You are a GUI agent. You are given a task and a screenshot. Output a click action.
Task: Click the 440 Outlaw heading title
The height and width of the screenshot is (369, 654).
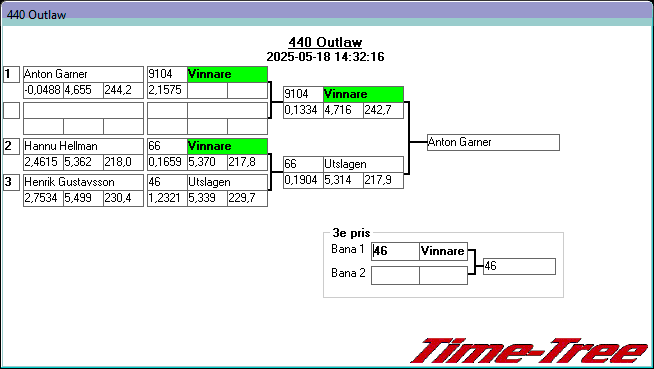point(325,42)
